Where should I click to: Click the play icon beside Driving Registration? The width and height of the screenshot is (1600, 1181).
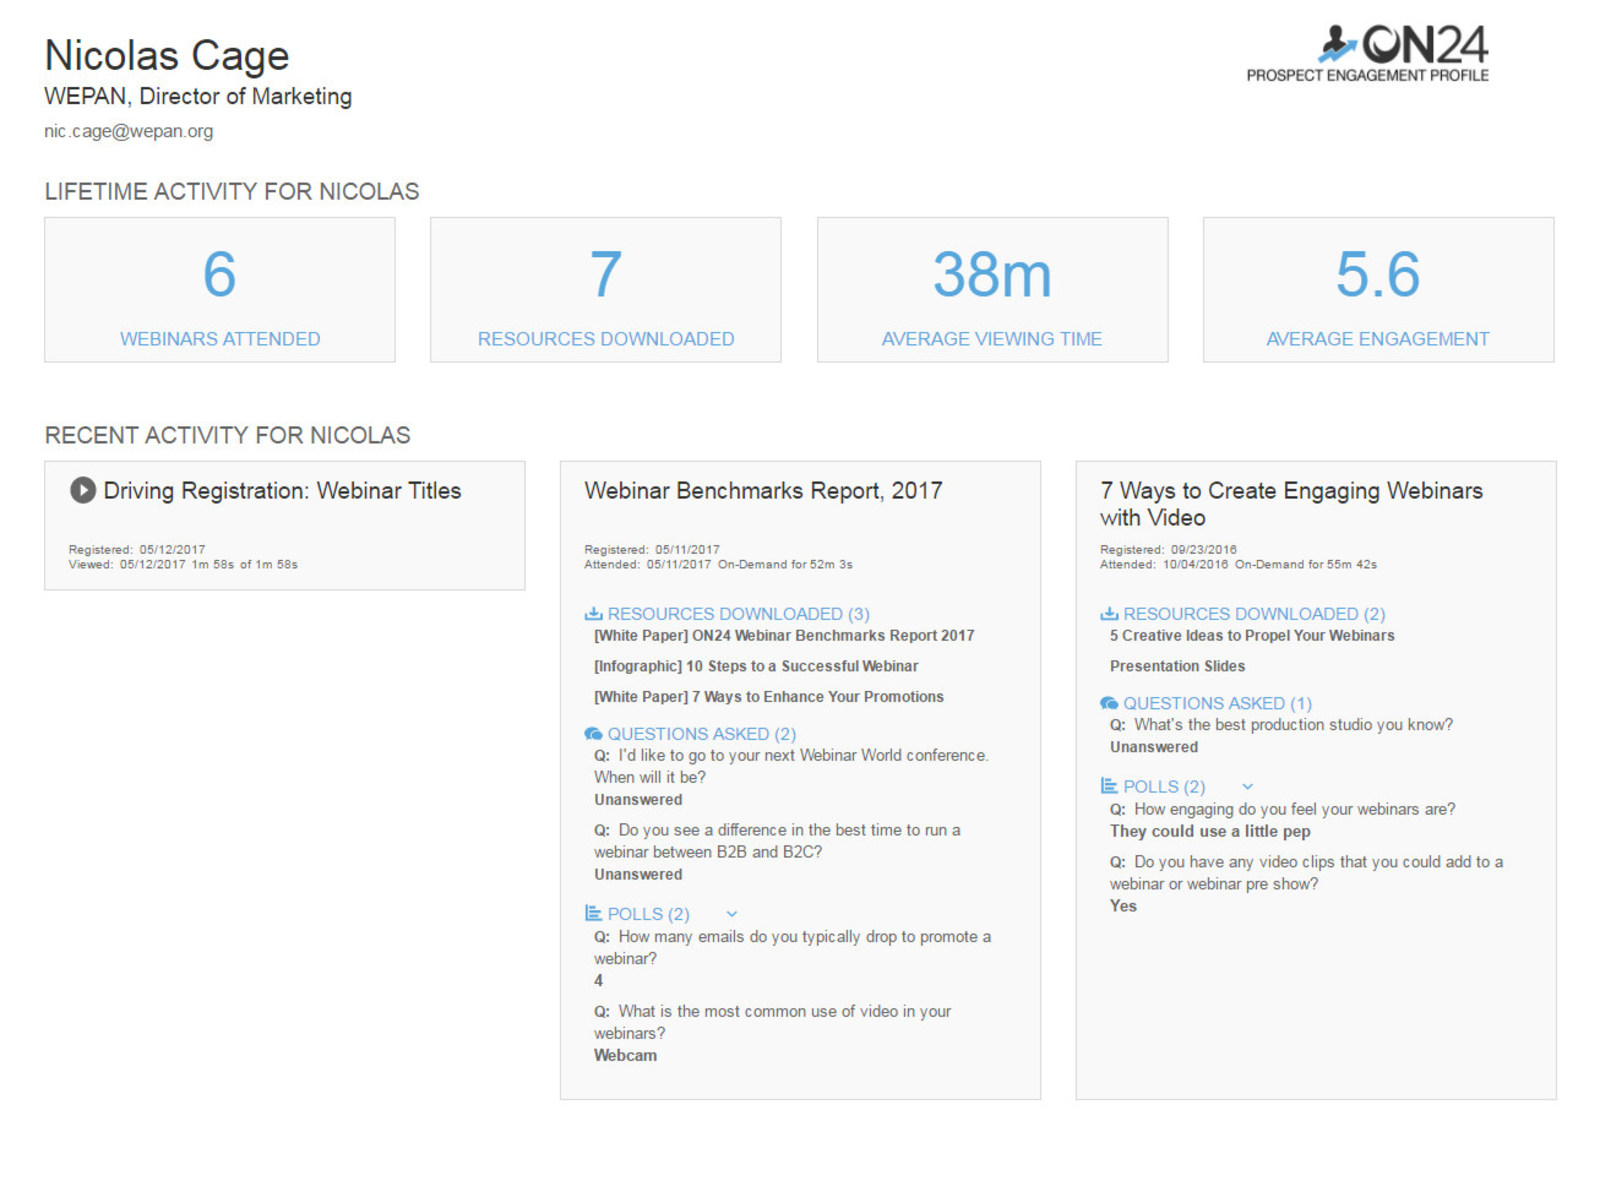pos(83,490)
